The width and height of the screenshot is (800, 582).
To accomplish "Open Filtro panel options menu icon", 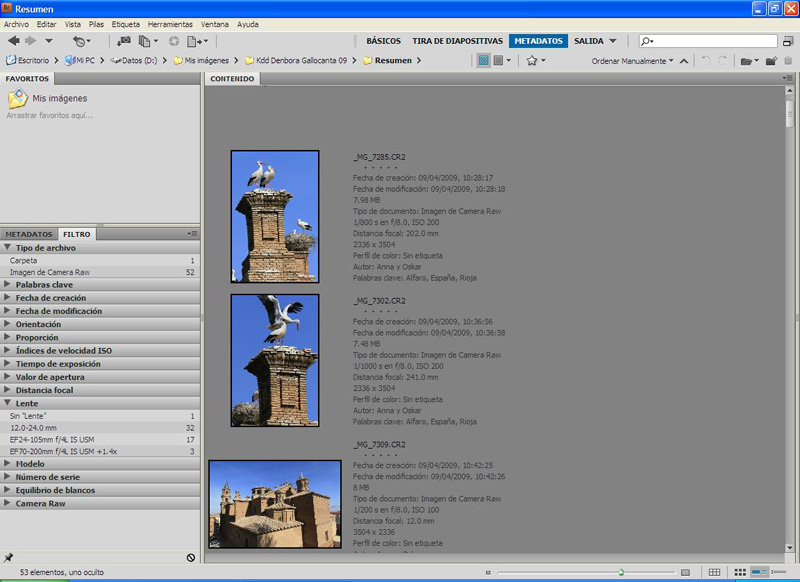I will coord(192,234).
